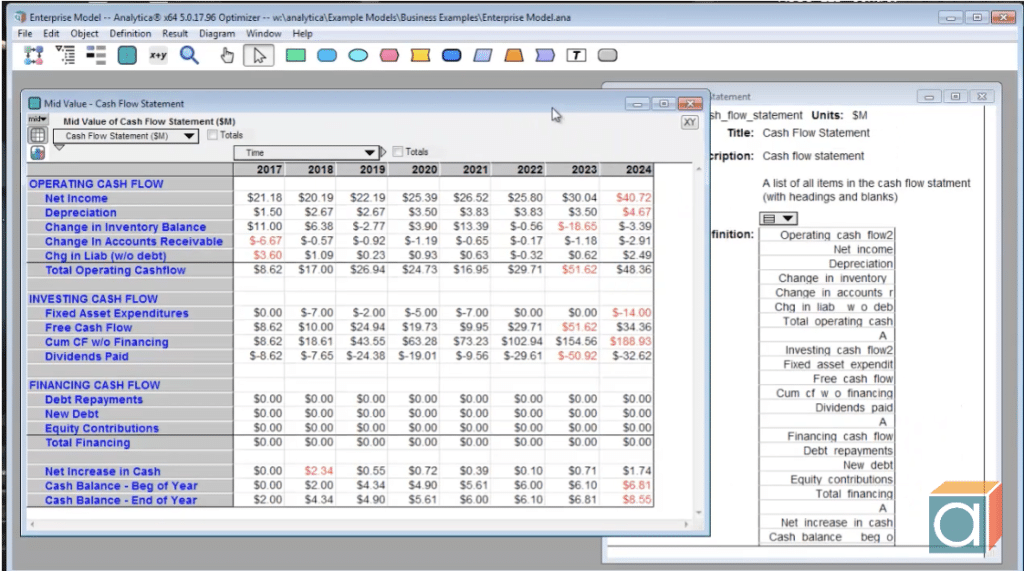Pick the light blue oval chance node
This screenshot has width=1024, height=571.
pyautogui.click(x=357, y=56)
